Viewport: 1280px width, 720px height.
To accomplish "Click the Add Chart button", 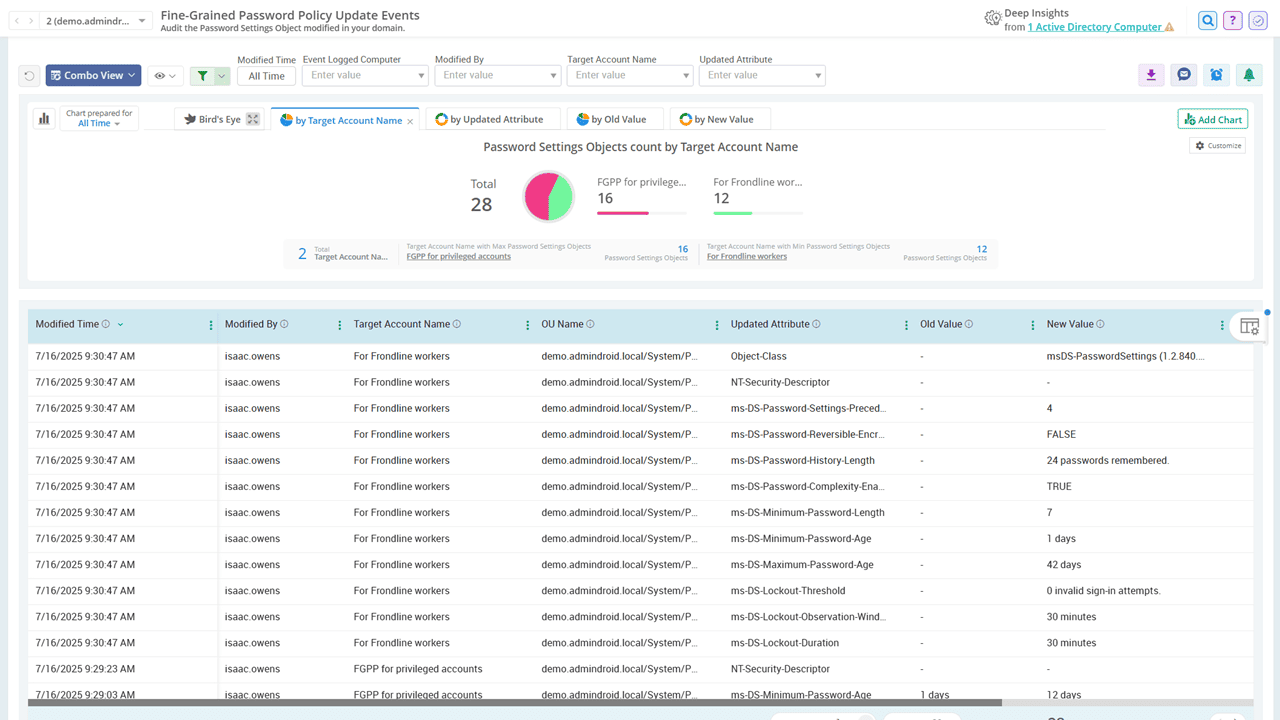I will click(1212, 119).
